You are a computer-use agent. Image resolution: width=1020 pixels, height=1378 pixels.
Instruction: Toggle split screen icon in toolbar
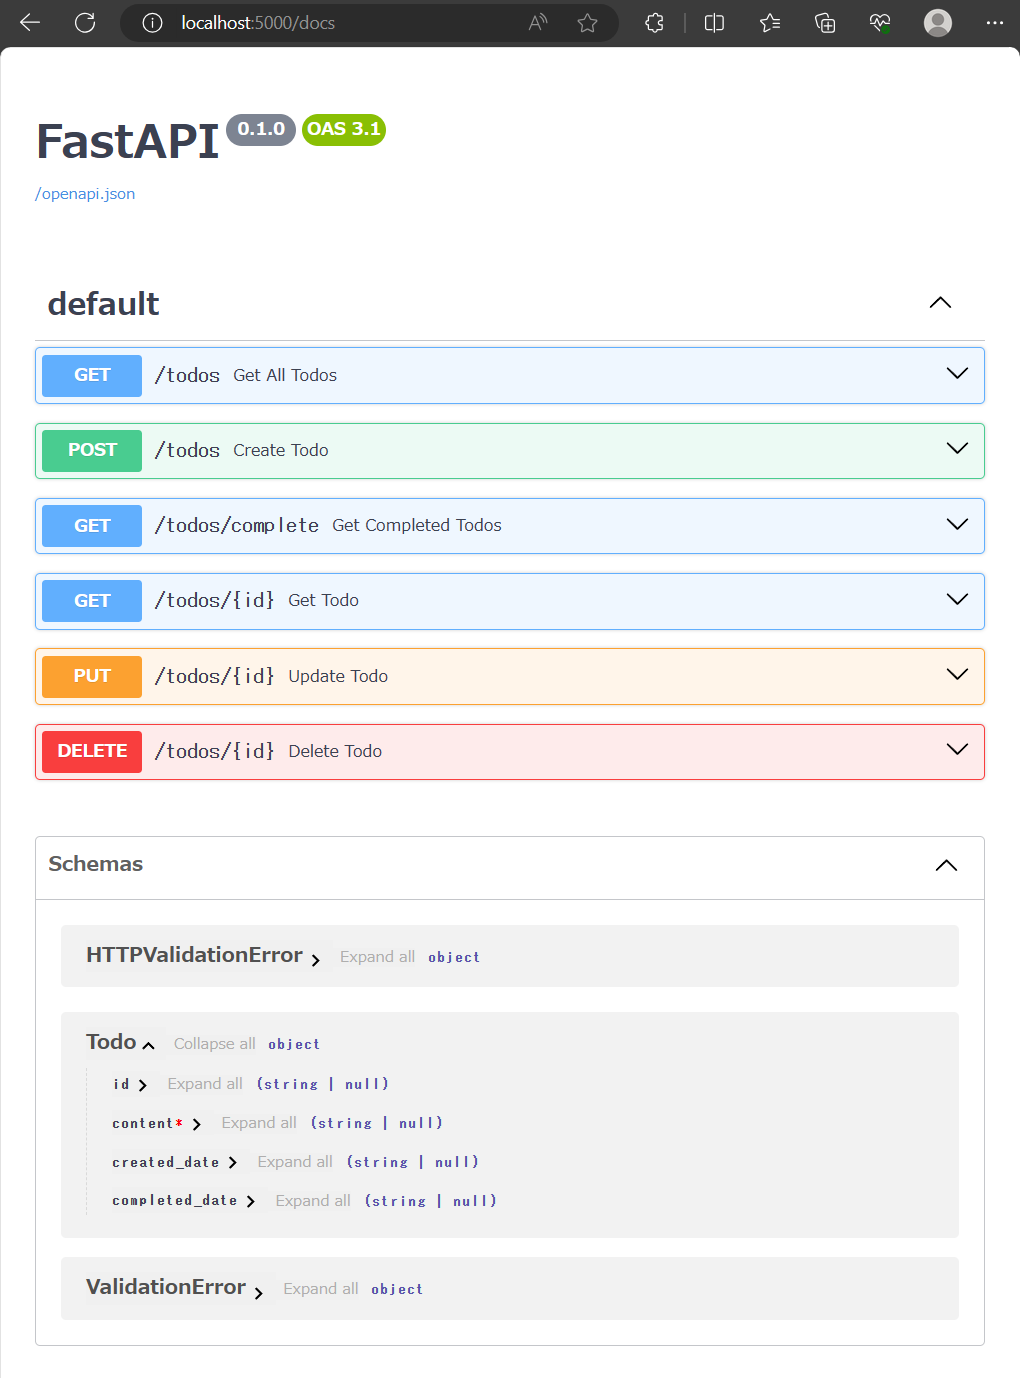tap(714, 23)
